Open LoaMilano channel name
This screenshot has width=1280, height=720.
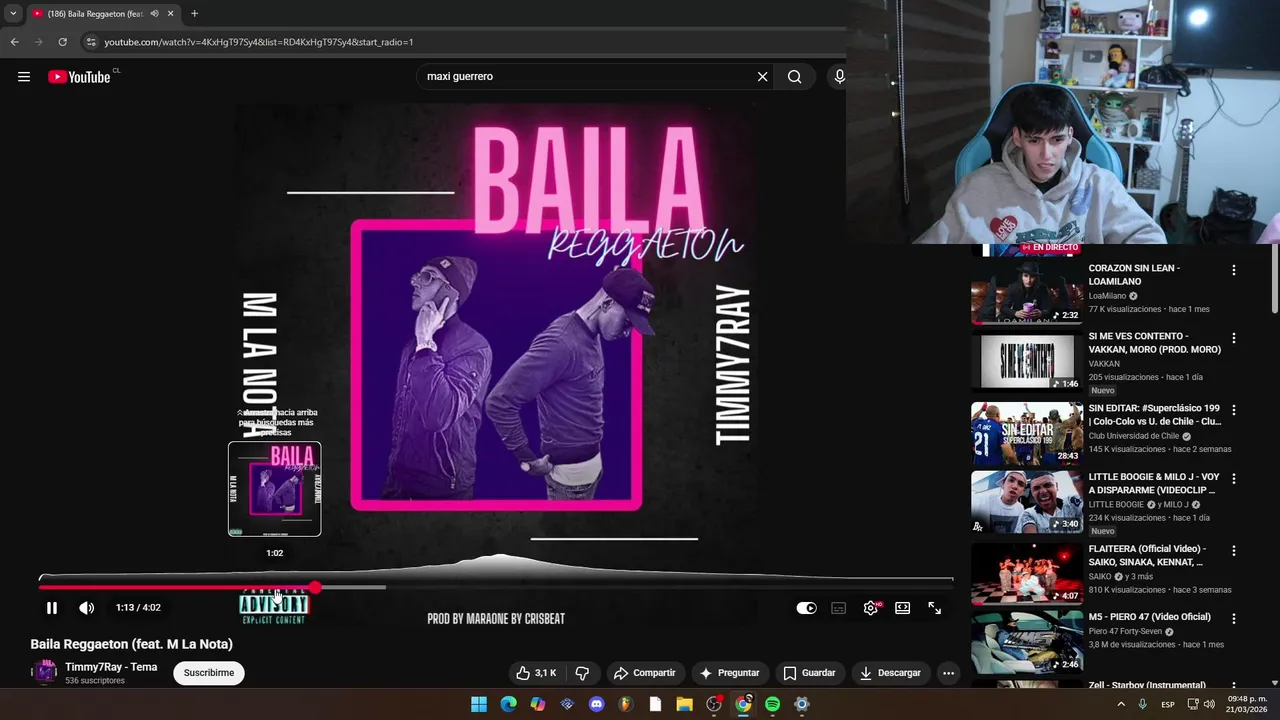pos(1107,296)
